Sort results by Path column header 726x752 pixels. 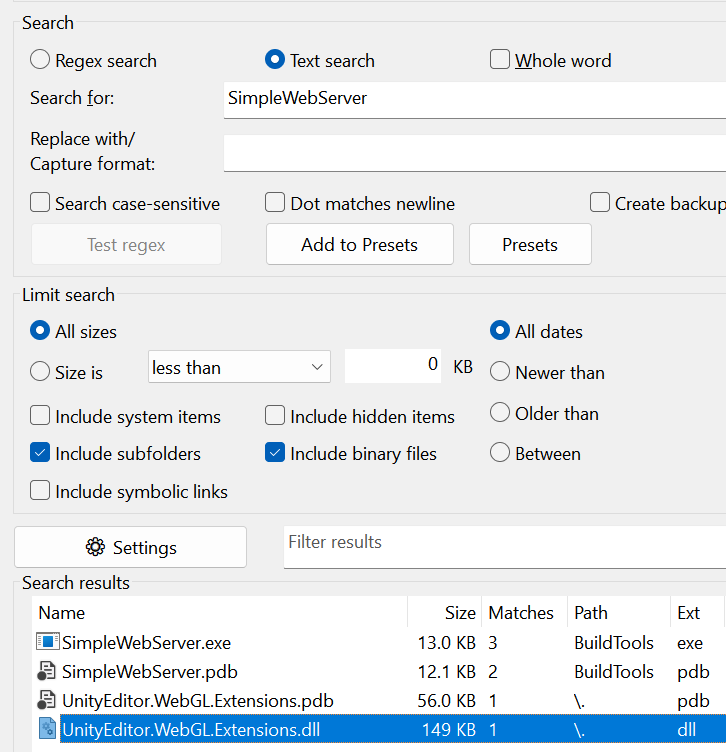tap(619, 612)
